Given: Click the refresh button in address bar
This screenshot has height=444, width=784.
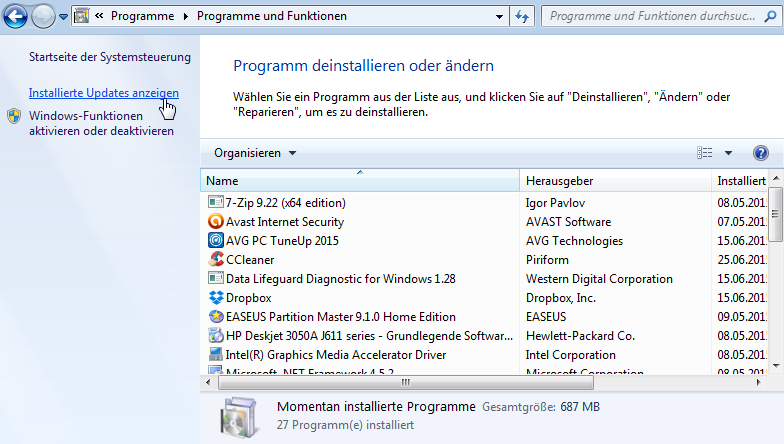Looking at the screenshot, I should pos(522,16).
